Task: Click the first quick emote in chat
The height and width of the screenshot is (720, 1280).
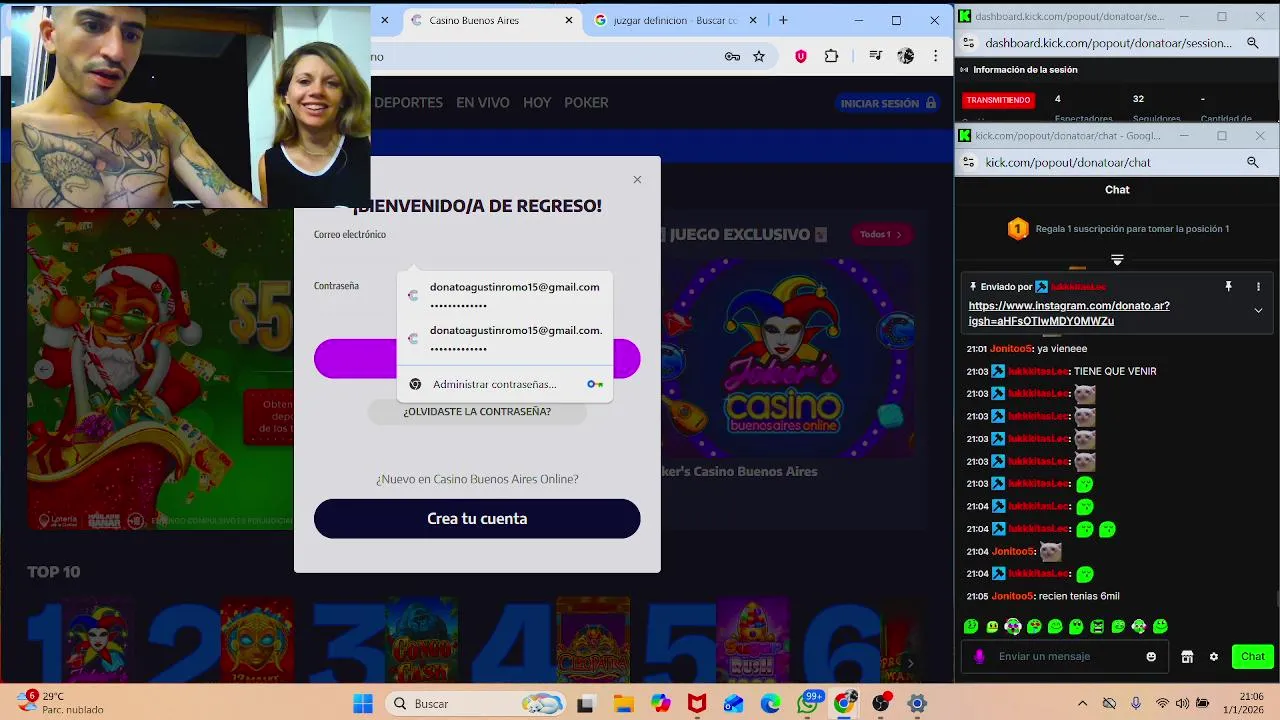Action: click(x=971, y=627)
